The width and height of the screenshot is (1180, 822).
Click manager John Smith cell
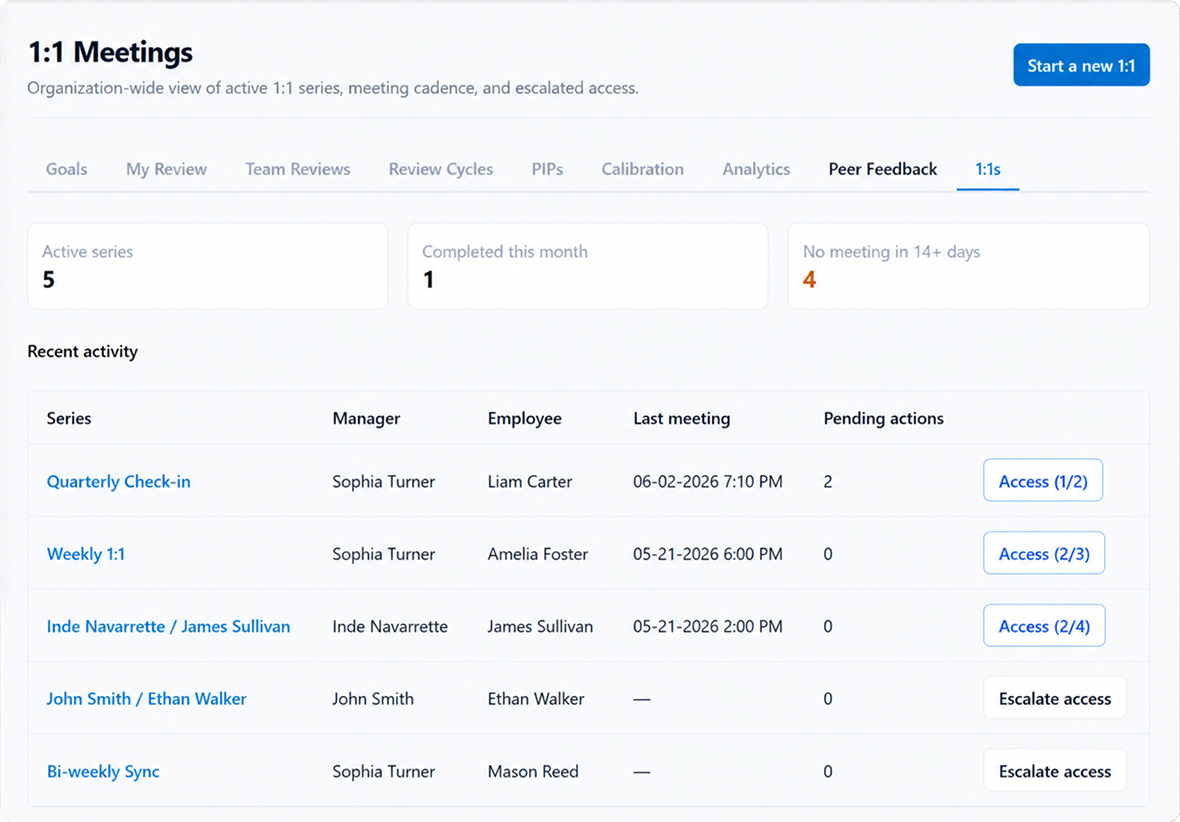pos(373,699)
